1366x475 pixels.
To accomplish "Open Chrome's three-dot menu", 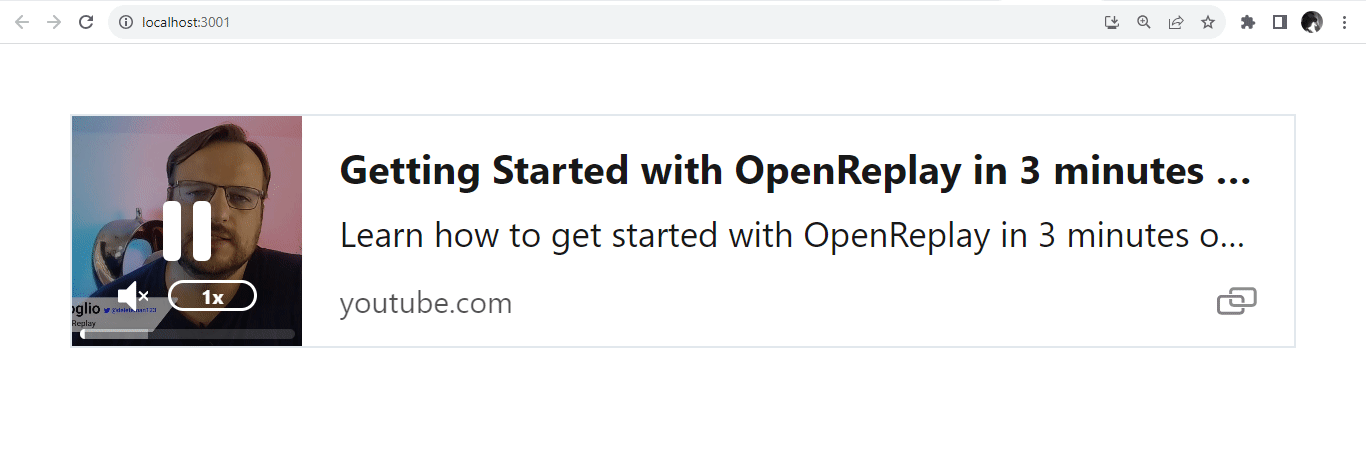I will 1344,22.
